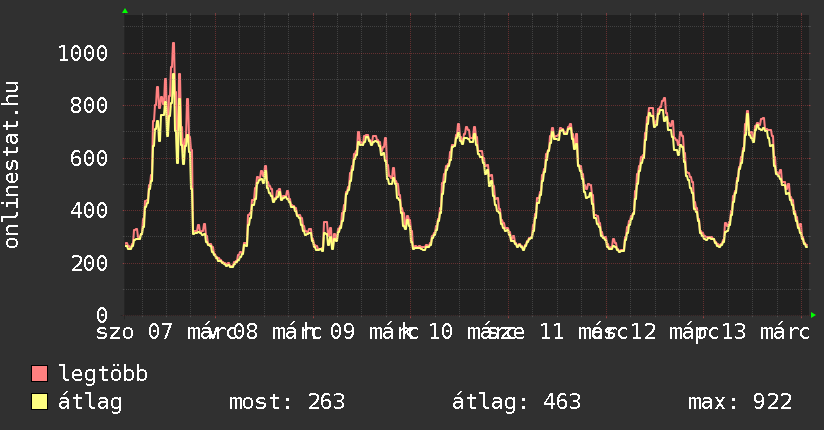This screenshot has width=824, height=430.
Task: Click the highest pink peak above 1000
Action: tap(173, 44)
